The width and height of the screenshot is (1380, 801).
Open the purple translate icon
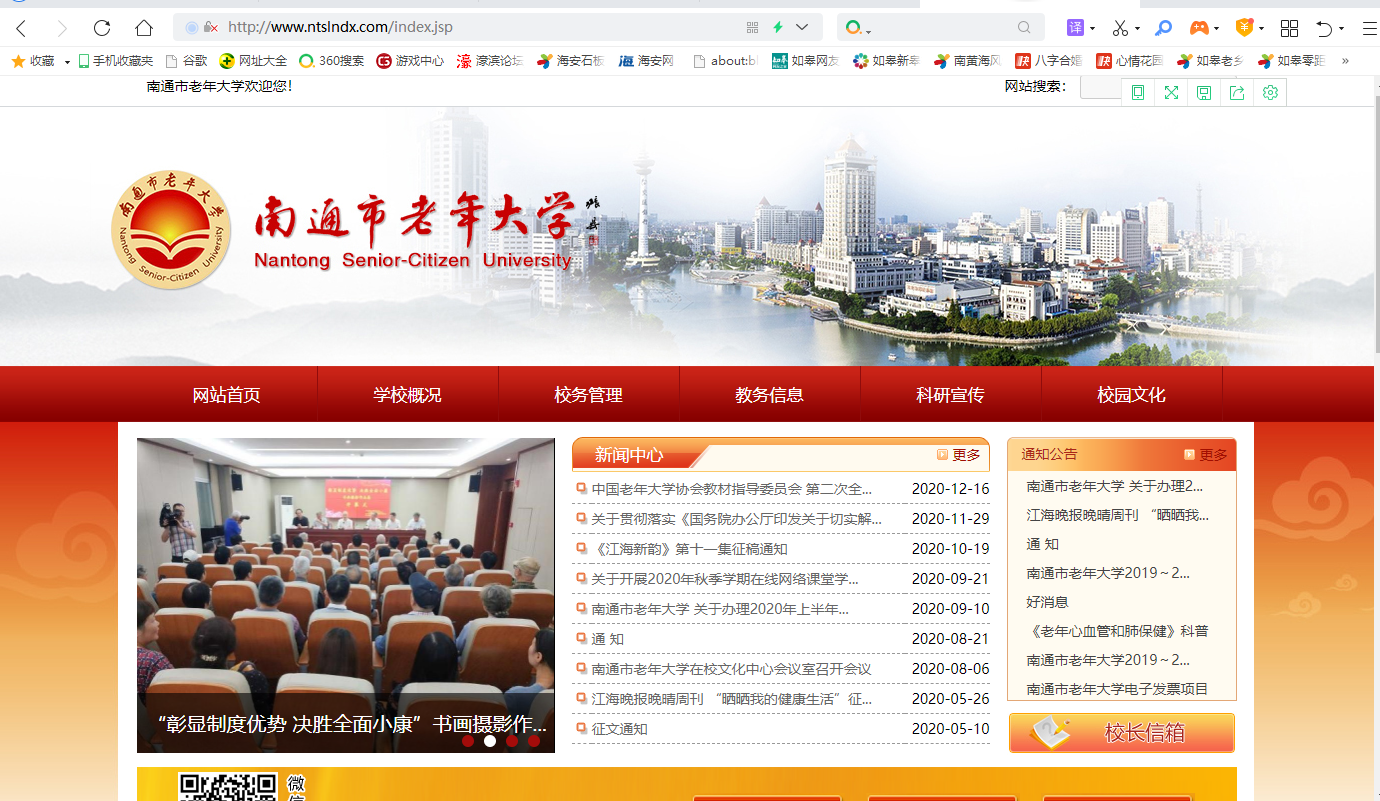pyautogui.click(x=1075, y=27)
